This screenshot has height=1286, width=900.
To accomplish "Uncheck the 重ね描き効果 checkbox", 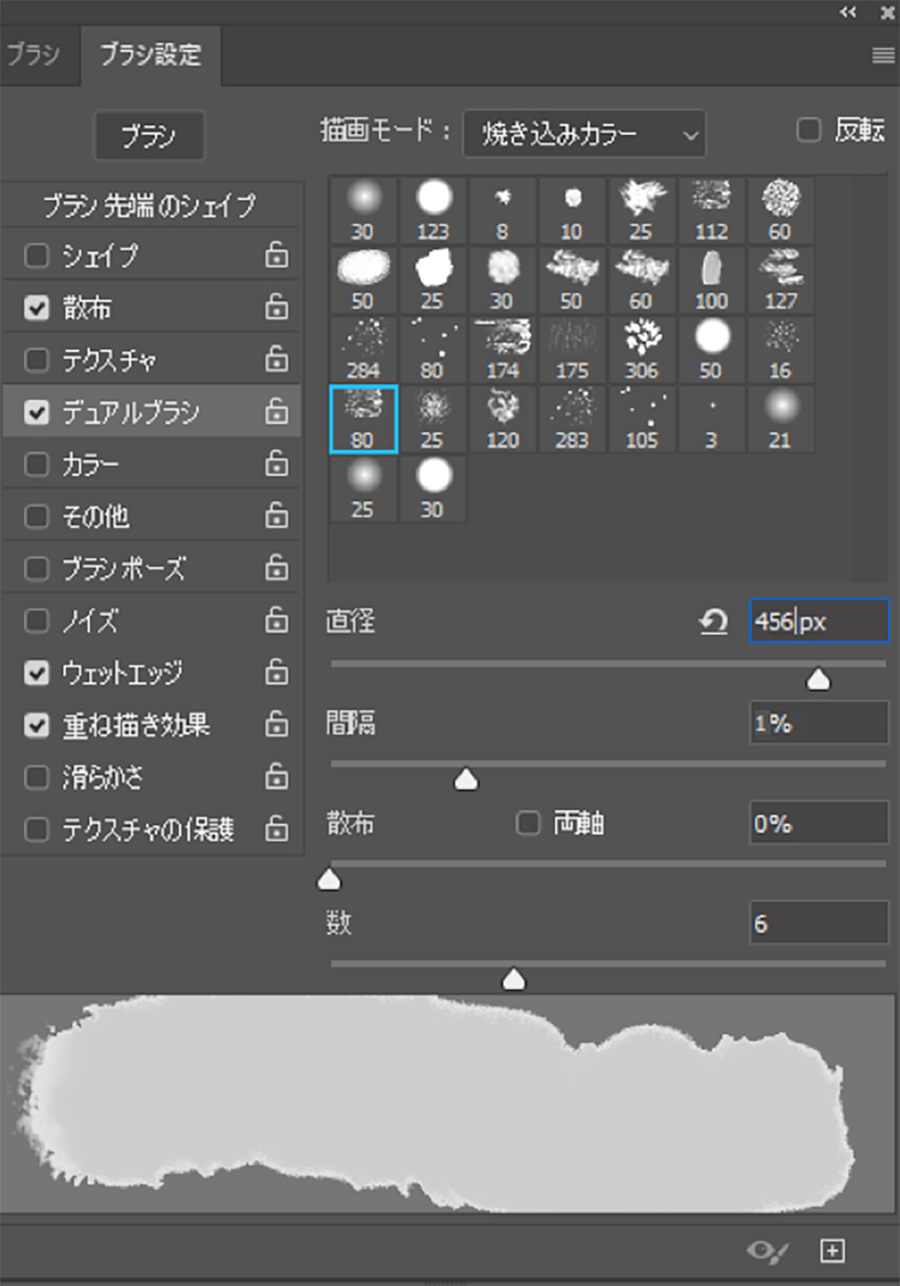I will (36, 725).
